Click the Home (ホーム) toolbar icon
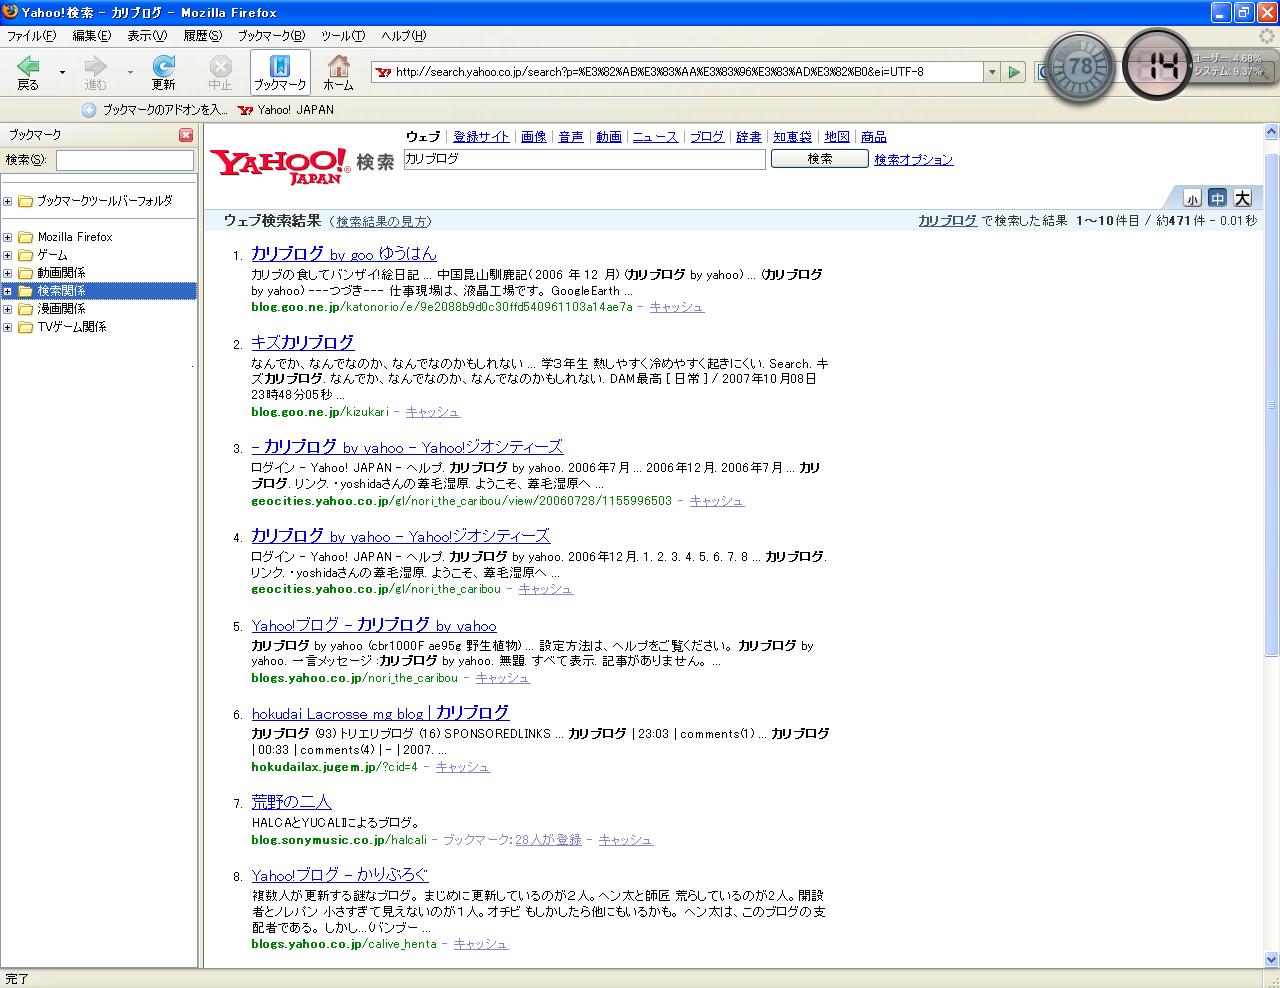Screen dimensions: 1280x988 coord(339,73)
